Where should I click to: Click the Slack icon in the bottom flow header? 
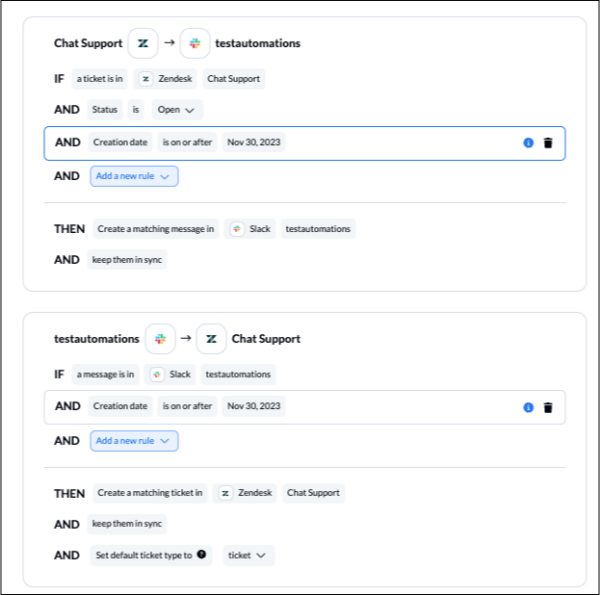point(160,339)
